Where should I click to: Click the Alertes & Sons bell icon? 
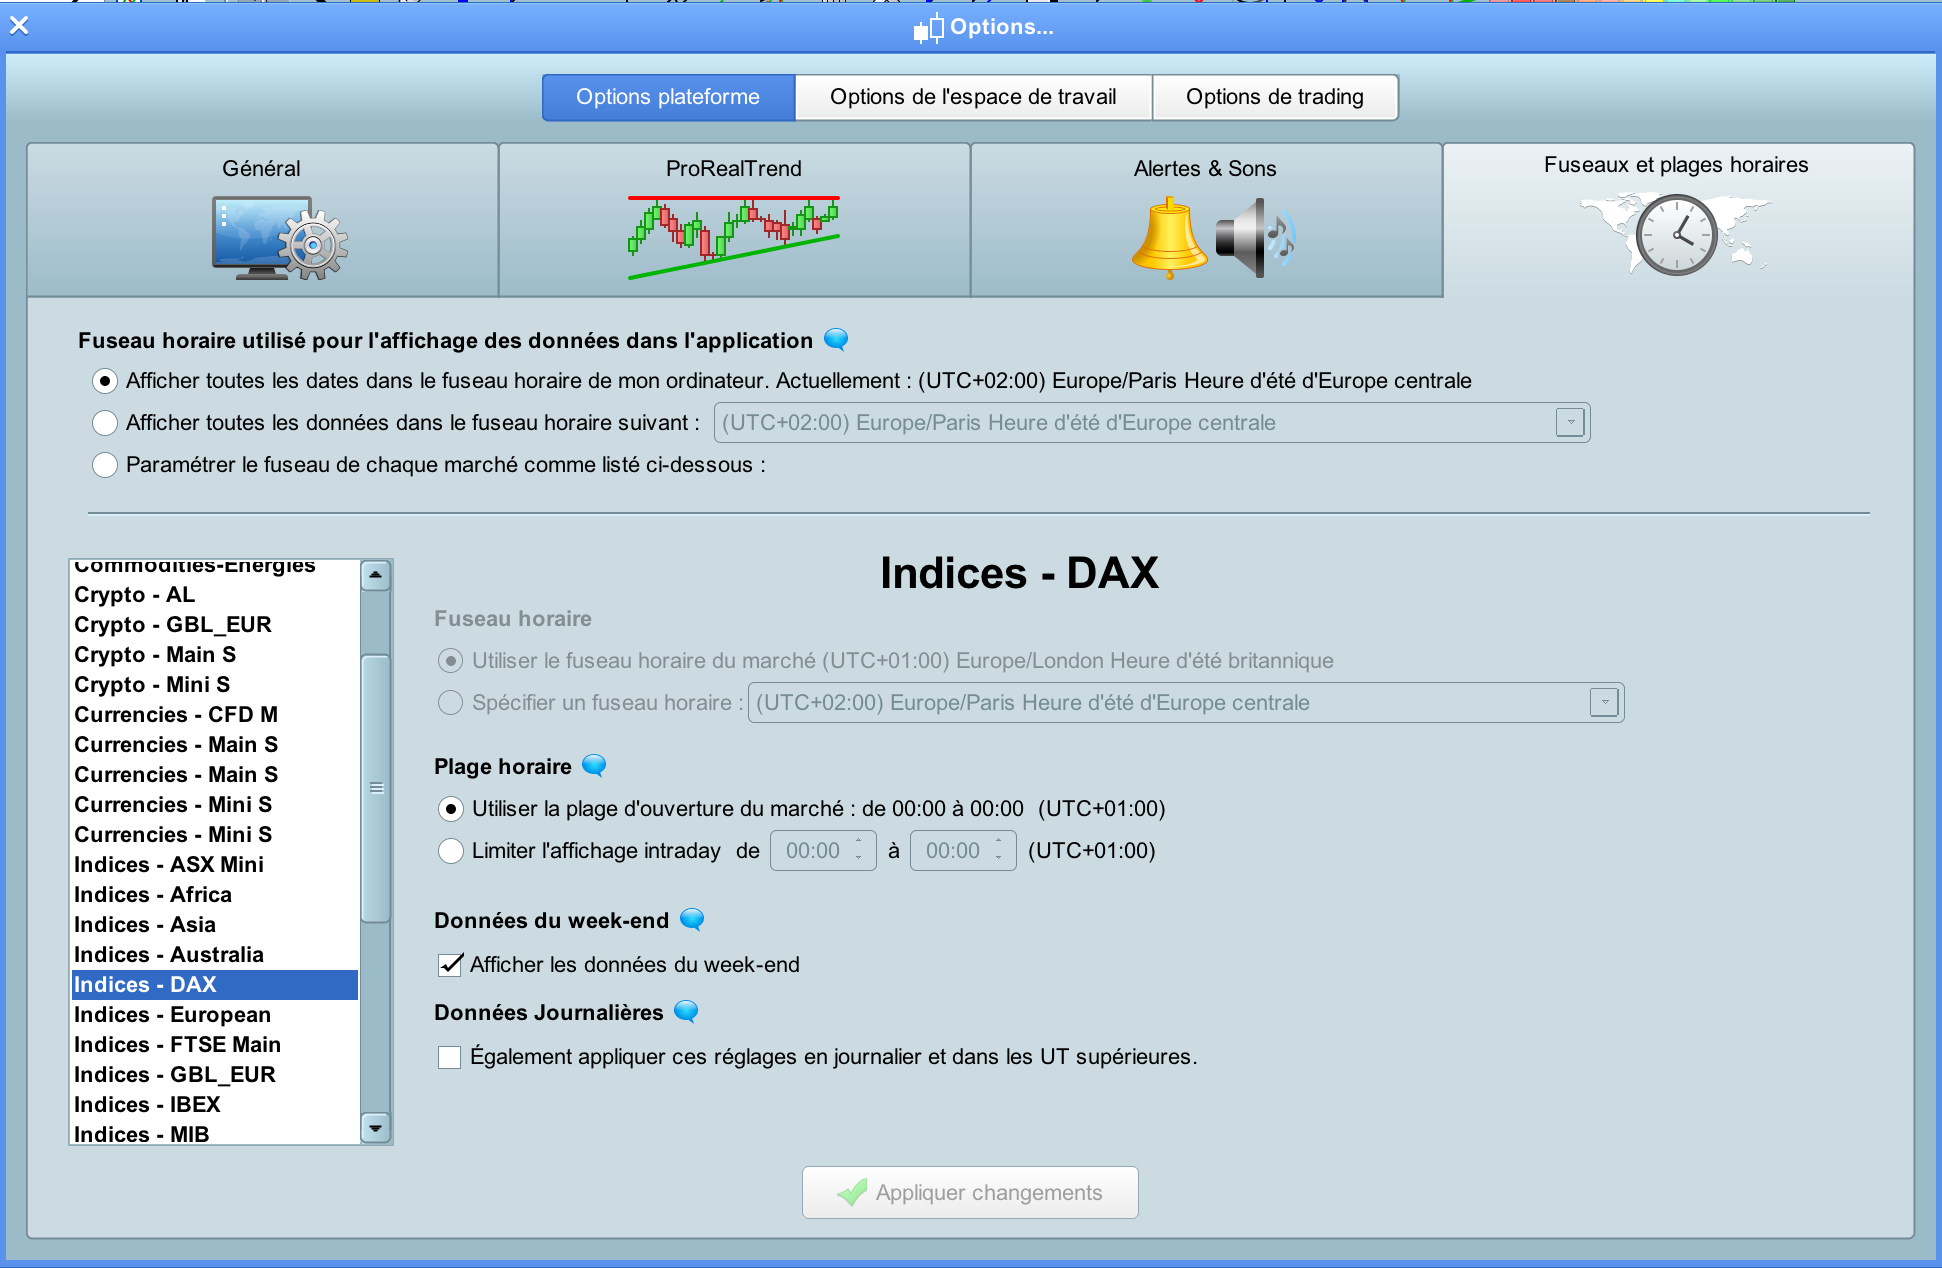click(x=1169, y=238)
